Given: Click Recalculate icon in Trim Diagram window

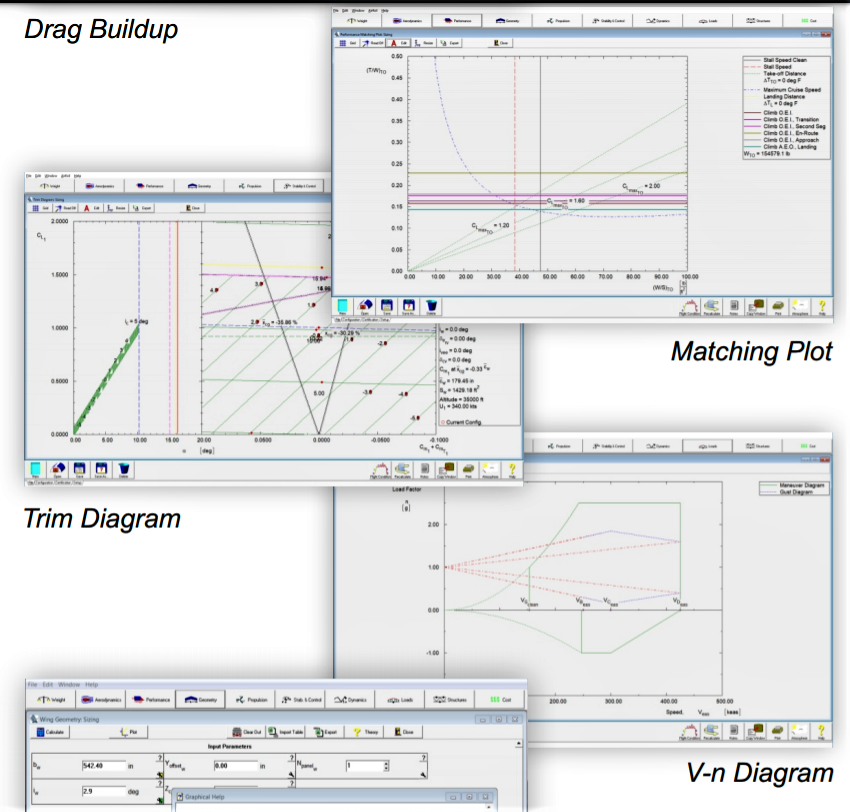Looking at the screenshot, I should click(x=402, y=470).
